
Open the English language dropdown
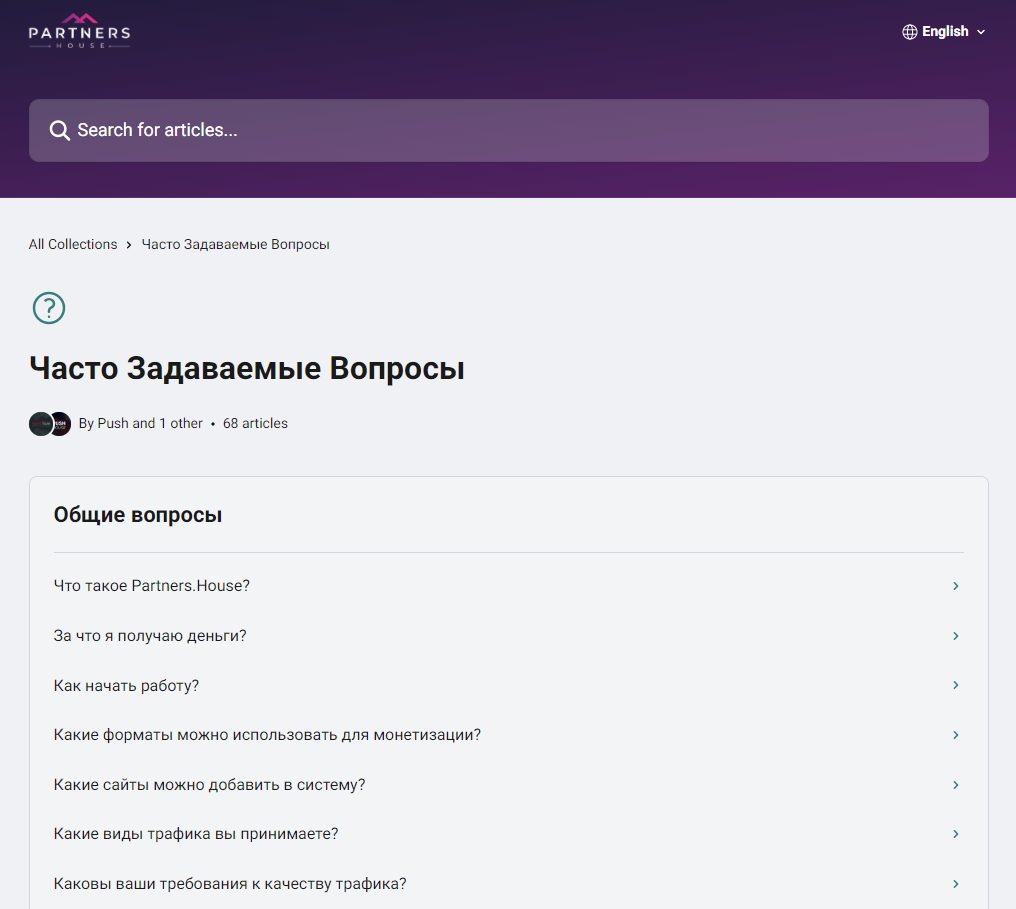click(943, 32)
